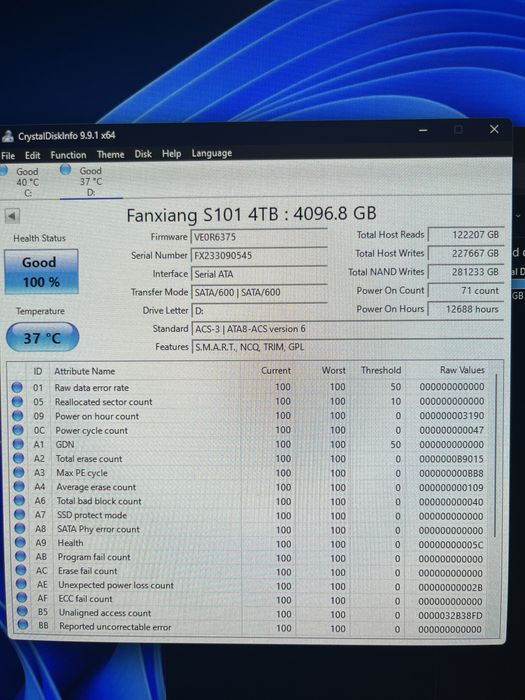Close the CrystalDiskInfo window
This screenshot has width=525, height=700.
tap(494, 129)
